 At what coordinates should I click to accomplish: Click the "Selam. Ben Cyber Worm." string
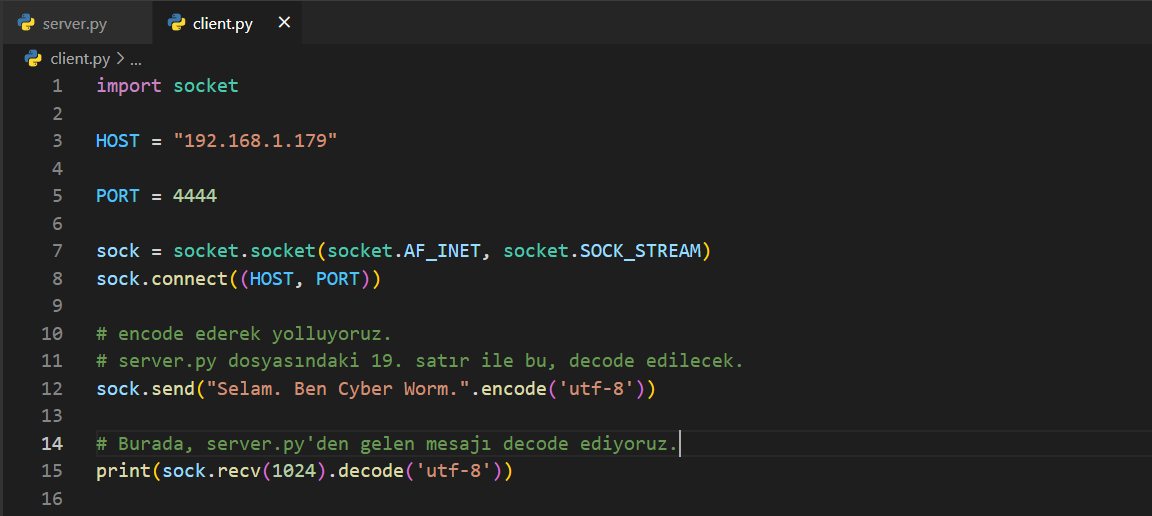click(338, 388)
